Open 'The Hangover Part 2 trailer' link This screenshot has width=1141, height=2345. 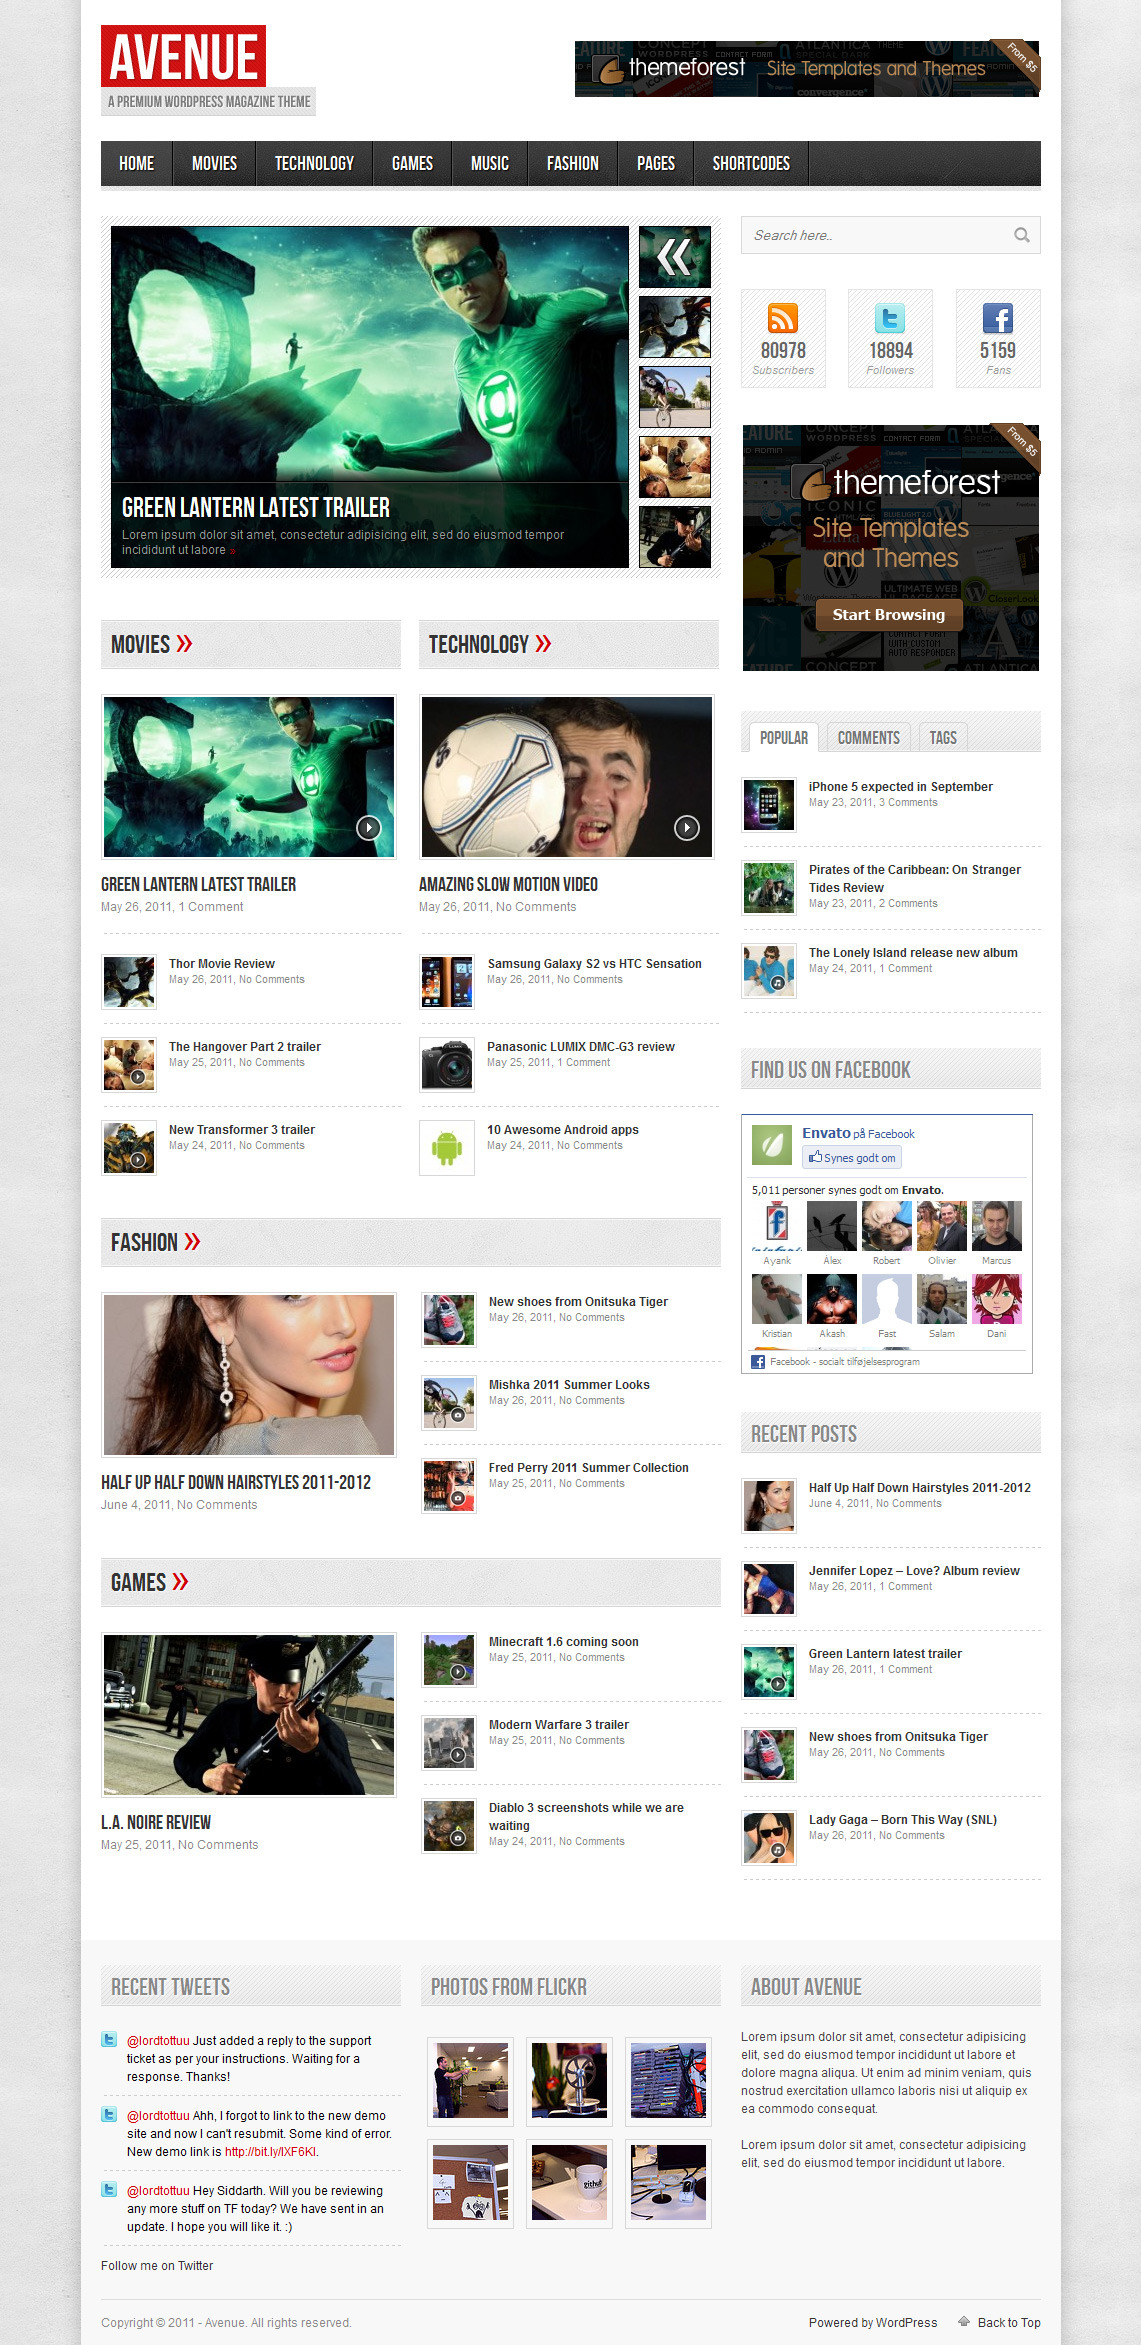pyautogui.click(x=245, y=1047)
